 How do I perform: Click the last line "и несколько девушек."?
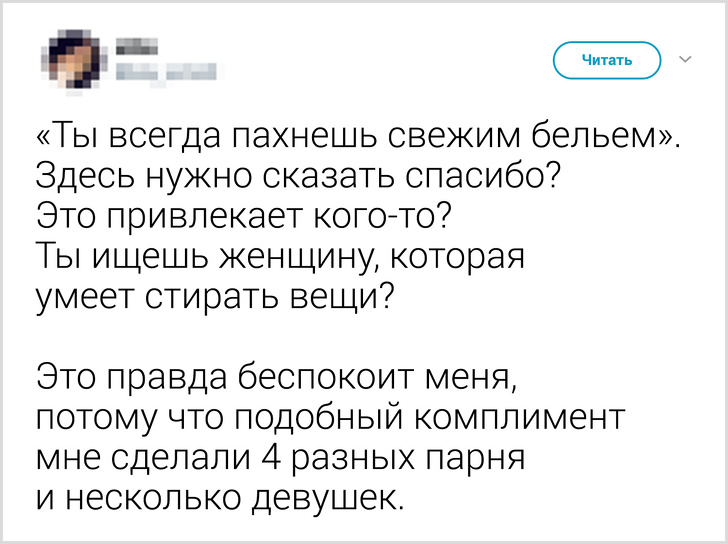[x=220, y=498]
